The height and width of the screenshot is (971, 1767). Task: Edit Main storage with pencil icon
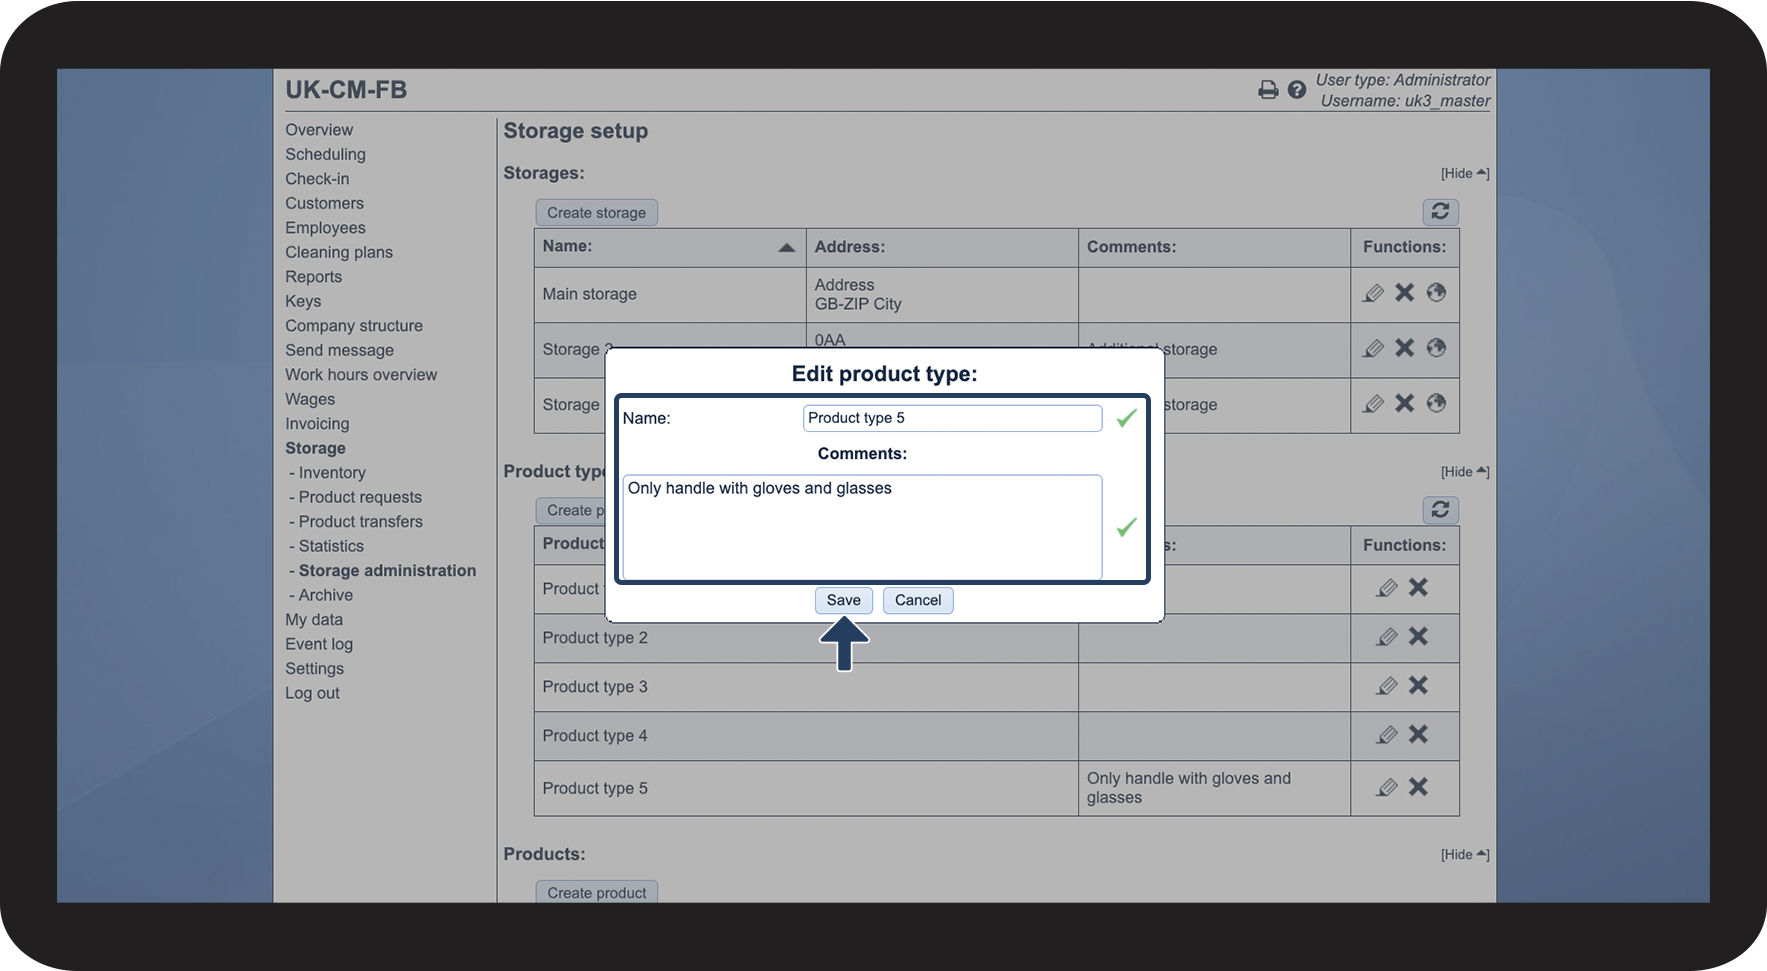[1374, 293]
